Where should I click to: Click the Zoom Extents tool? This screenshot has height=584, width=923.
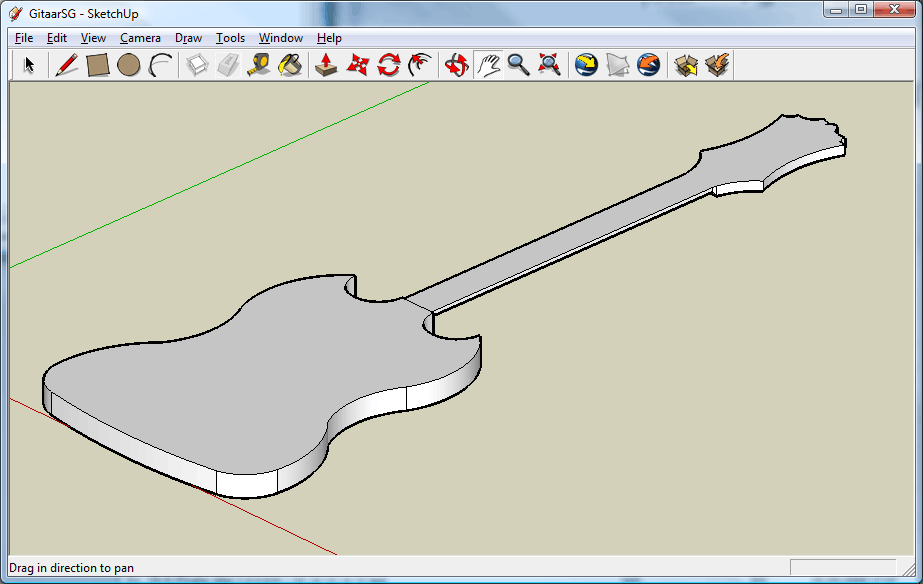(550, 65)
